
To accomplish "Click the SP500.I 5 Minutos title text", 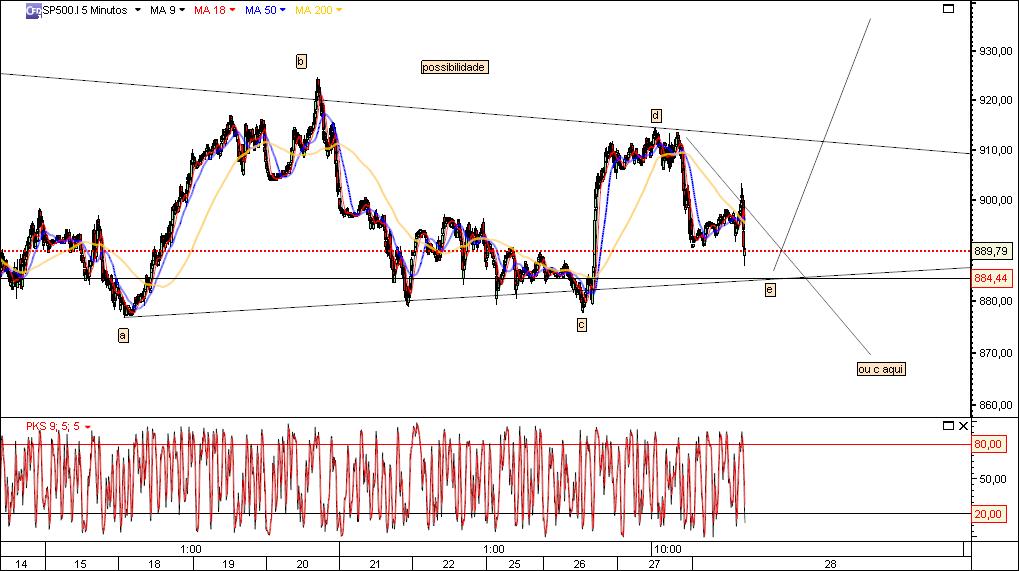I will tap(84, 10).
